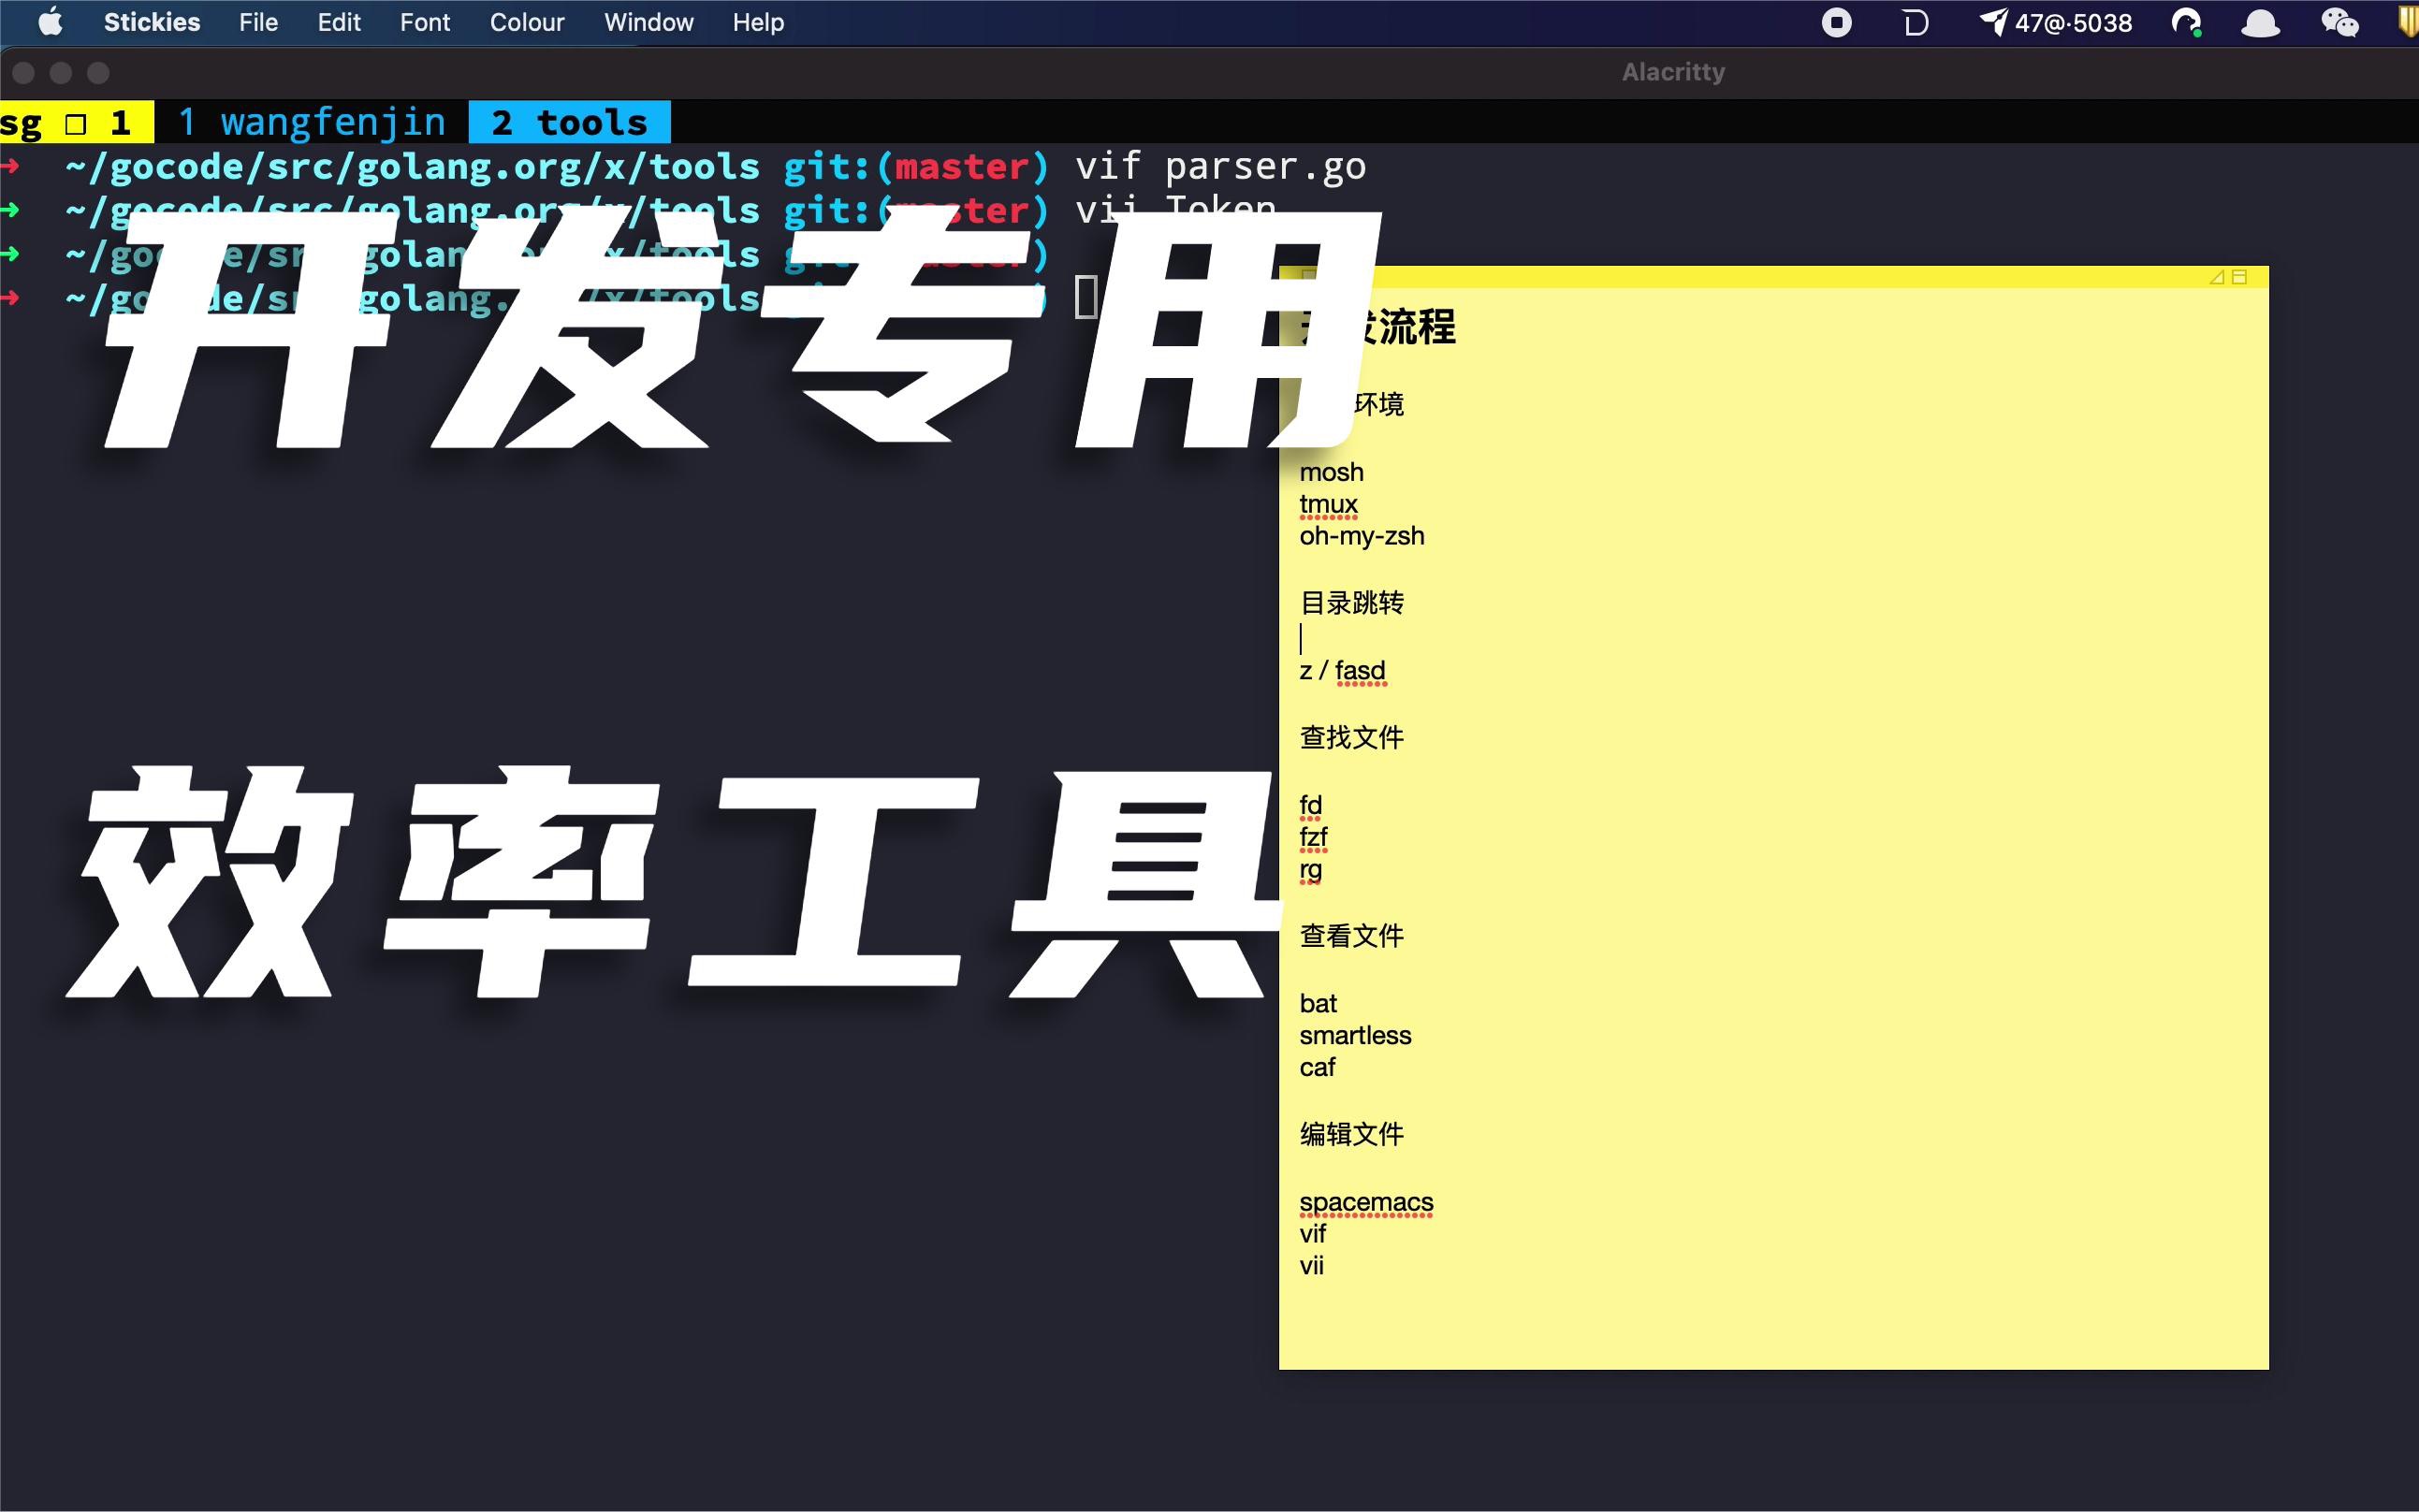Click the 'vif parser.go' command in the terminal

(x=1220, y=166)
